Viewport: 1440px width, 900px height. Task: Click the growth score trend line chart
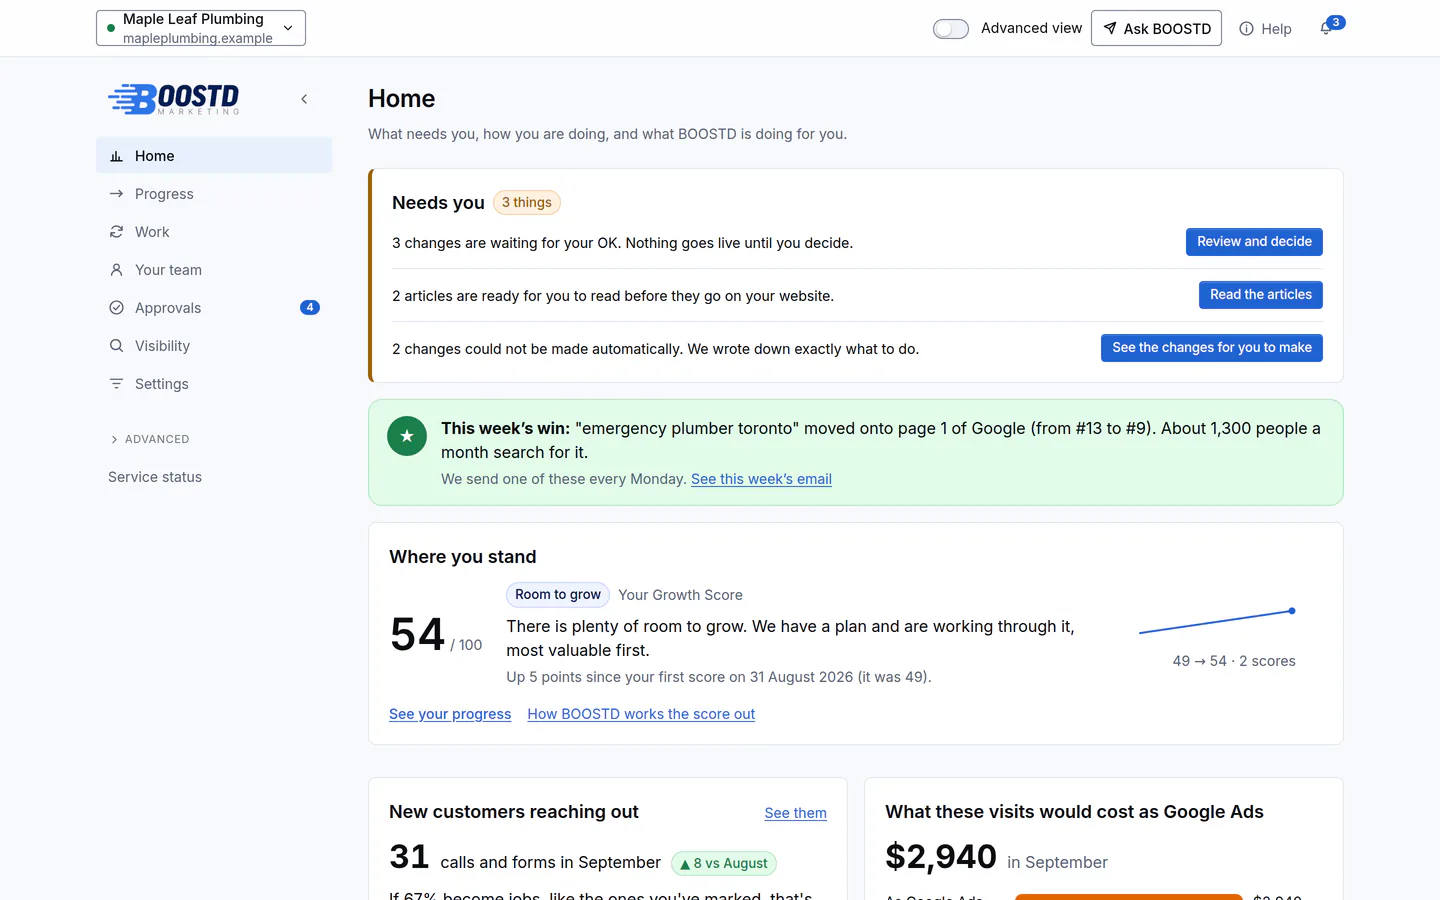click(1217, 621)
